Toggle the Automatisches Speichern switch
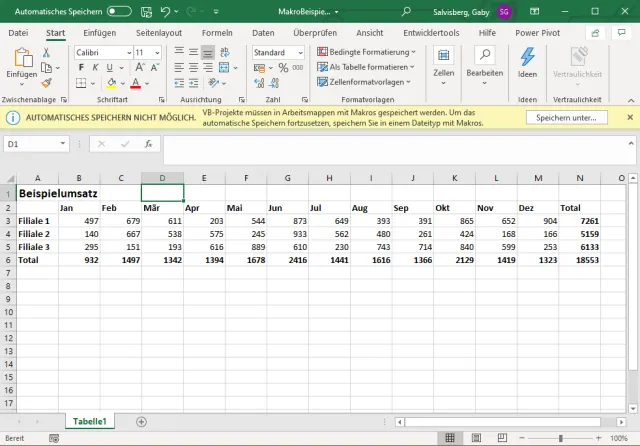Screen dimensions: 640x446 118,11
